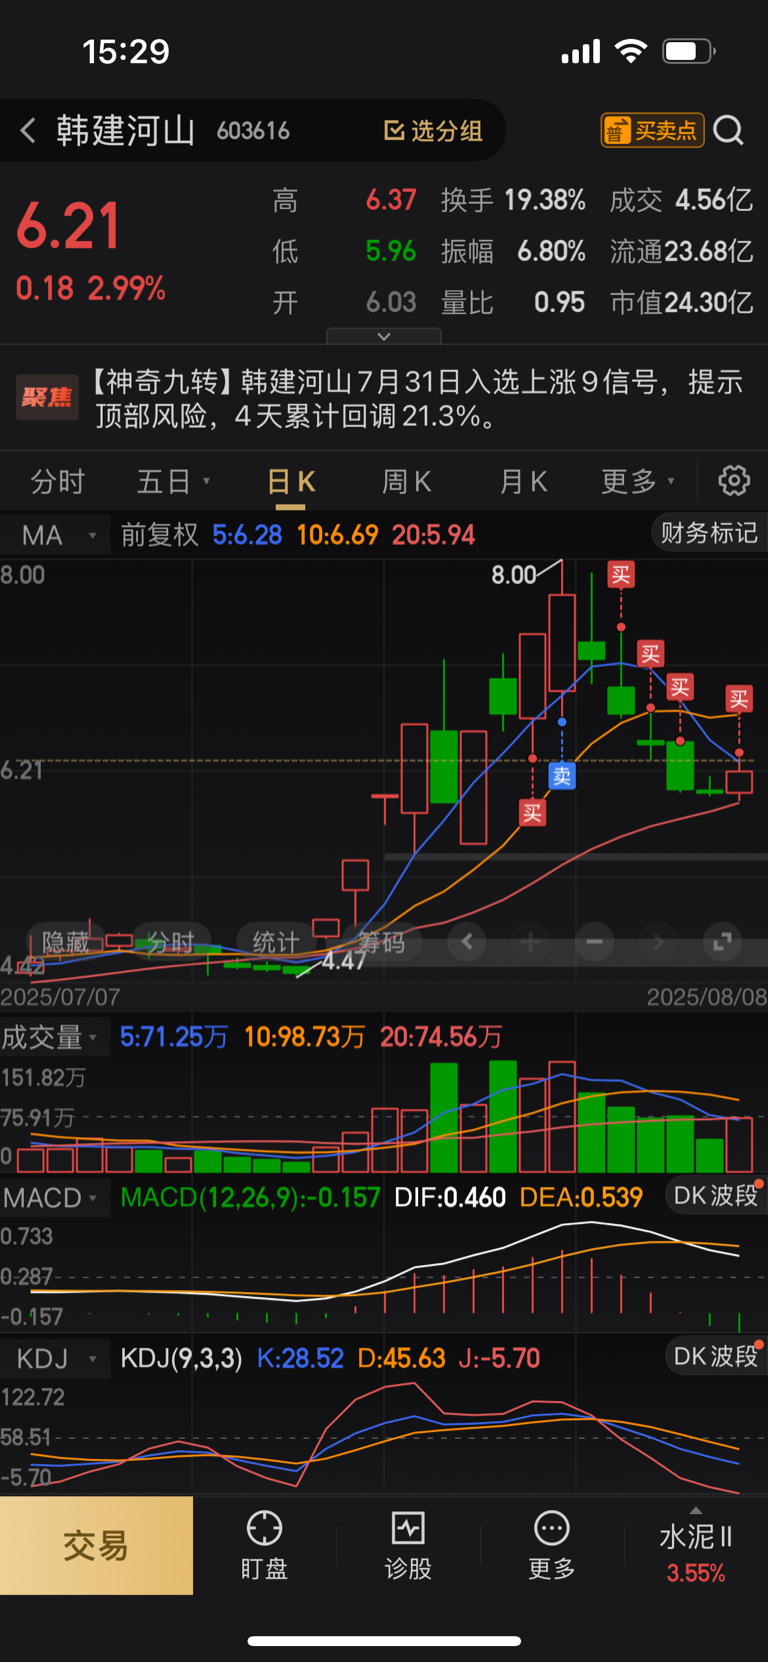Toggle DK波段 in the KDJ panel
768x1663 pixels.
[716, 1357]
